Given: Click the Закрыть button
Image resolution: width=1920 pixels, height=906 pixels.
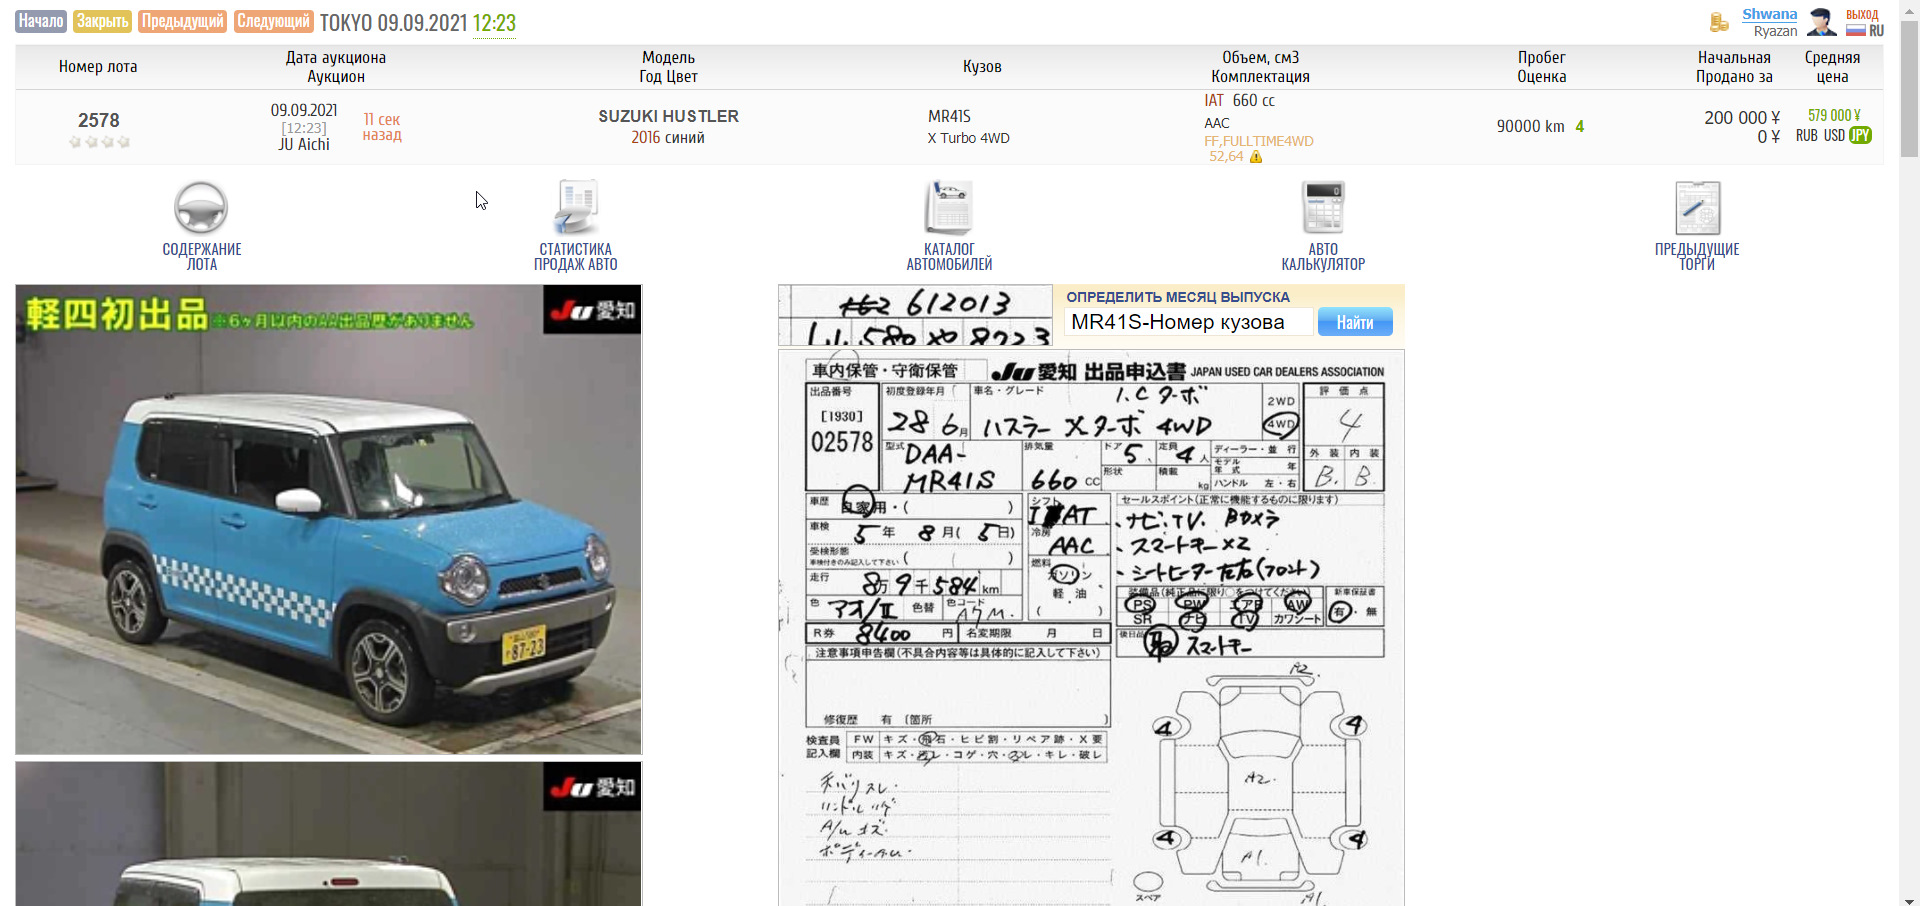Looking at the screenshot, I should point(103,22).
